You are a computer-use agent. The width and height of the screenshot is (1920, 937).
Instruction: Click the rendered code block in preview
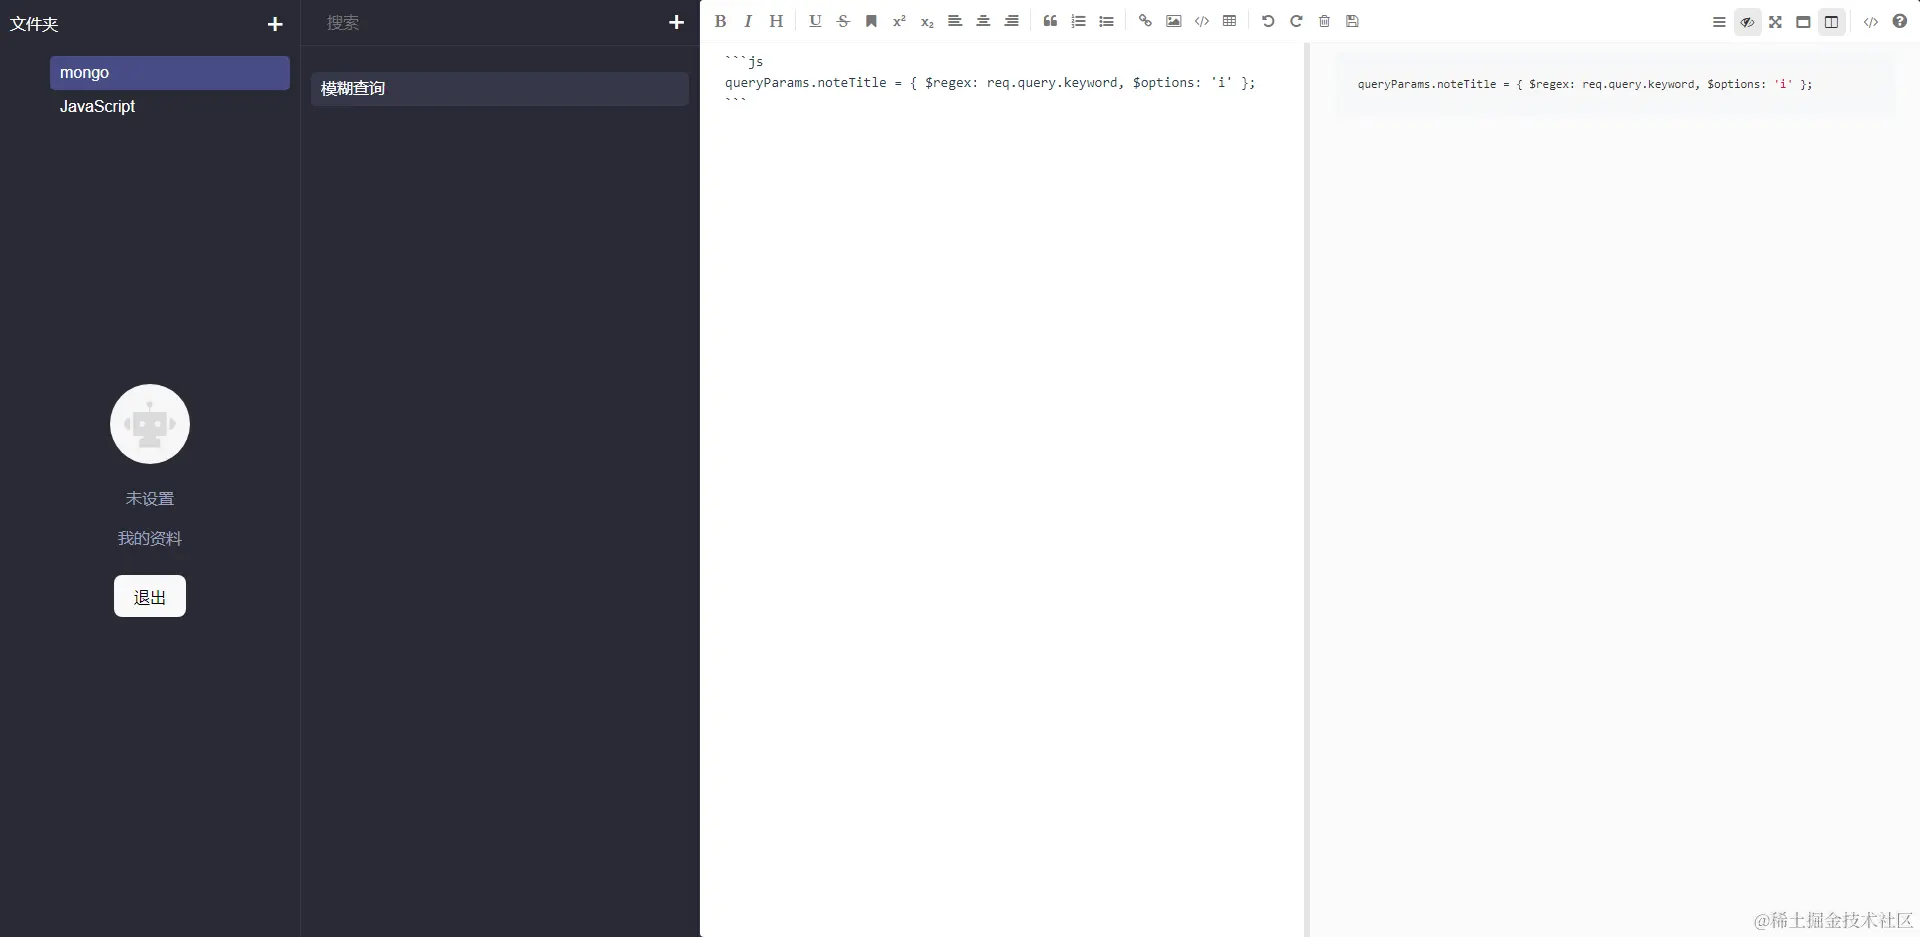[1615, 85]
